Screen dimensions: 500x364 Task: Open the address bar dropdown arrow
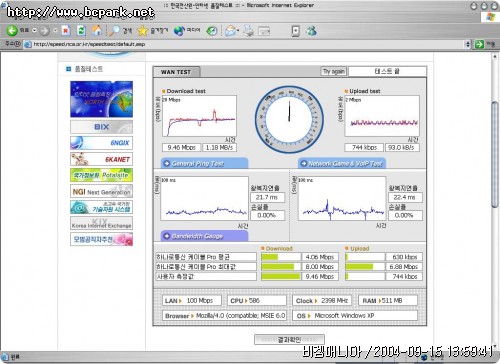(x=468, y=44)
